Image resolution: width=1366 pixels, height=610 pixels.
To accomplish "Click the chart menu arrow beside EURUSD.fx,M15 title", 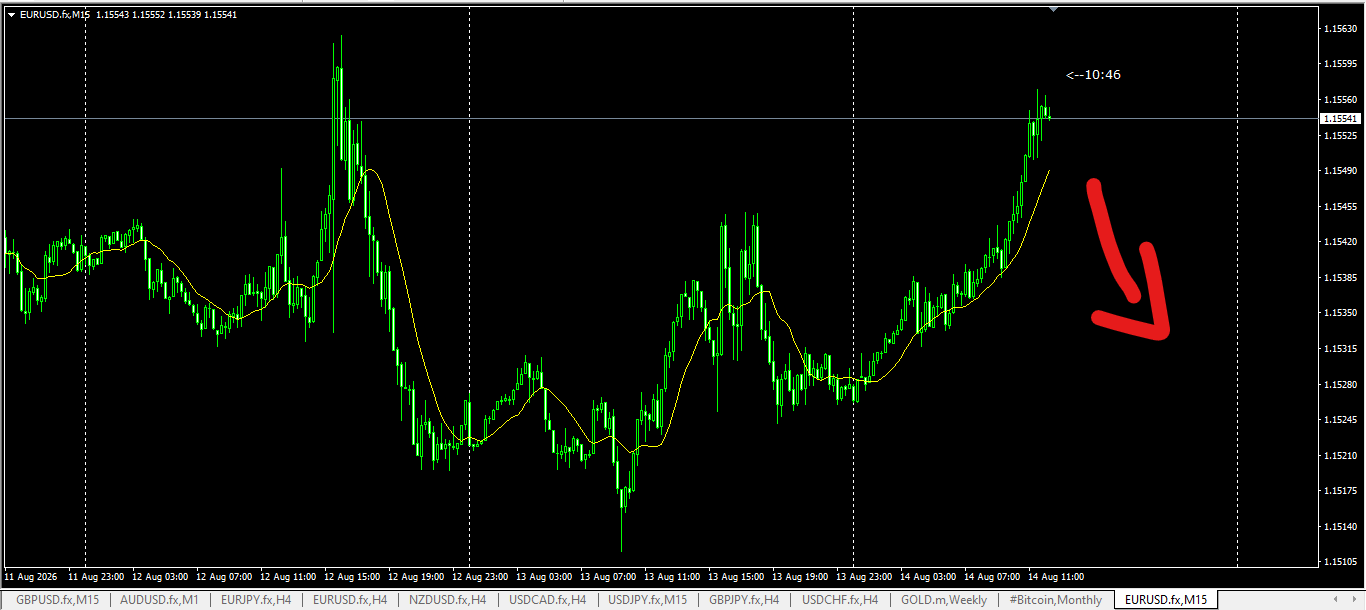I will 11,14.
